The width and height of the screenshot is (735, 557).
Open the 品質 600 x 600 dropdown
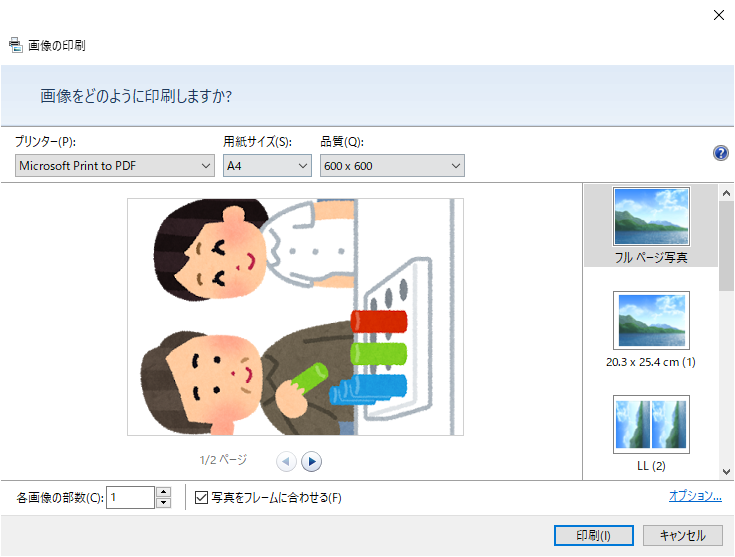392,165
